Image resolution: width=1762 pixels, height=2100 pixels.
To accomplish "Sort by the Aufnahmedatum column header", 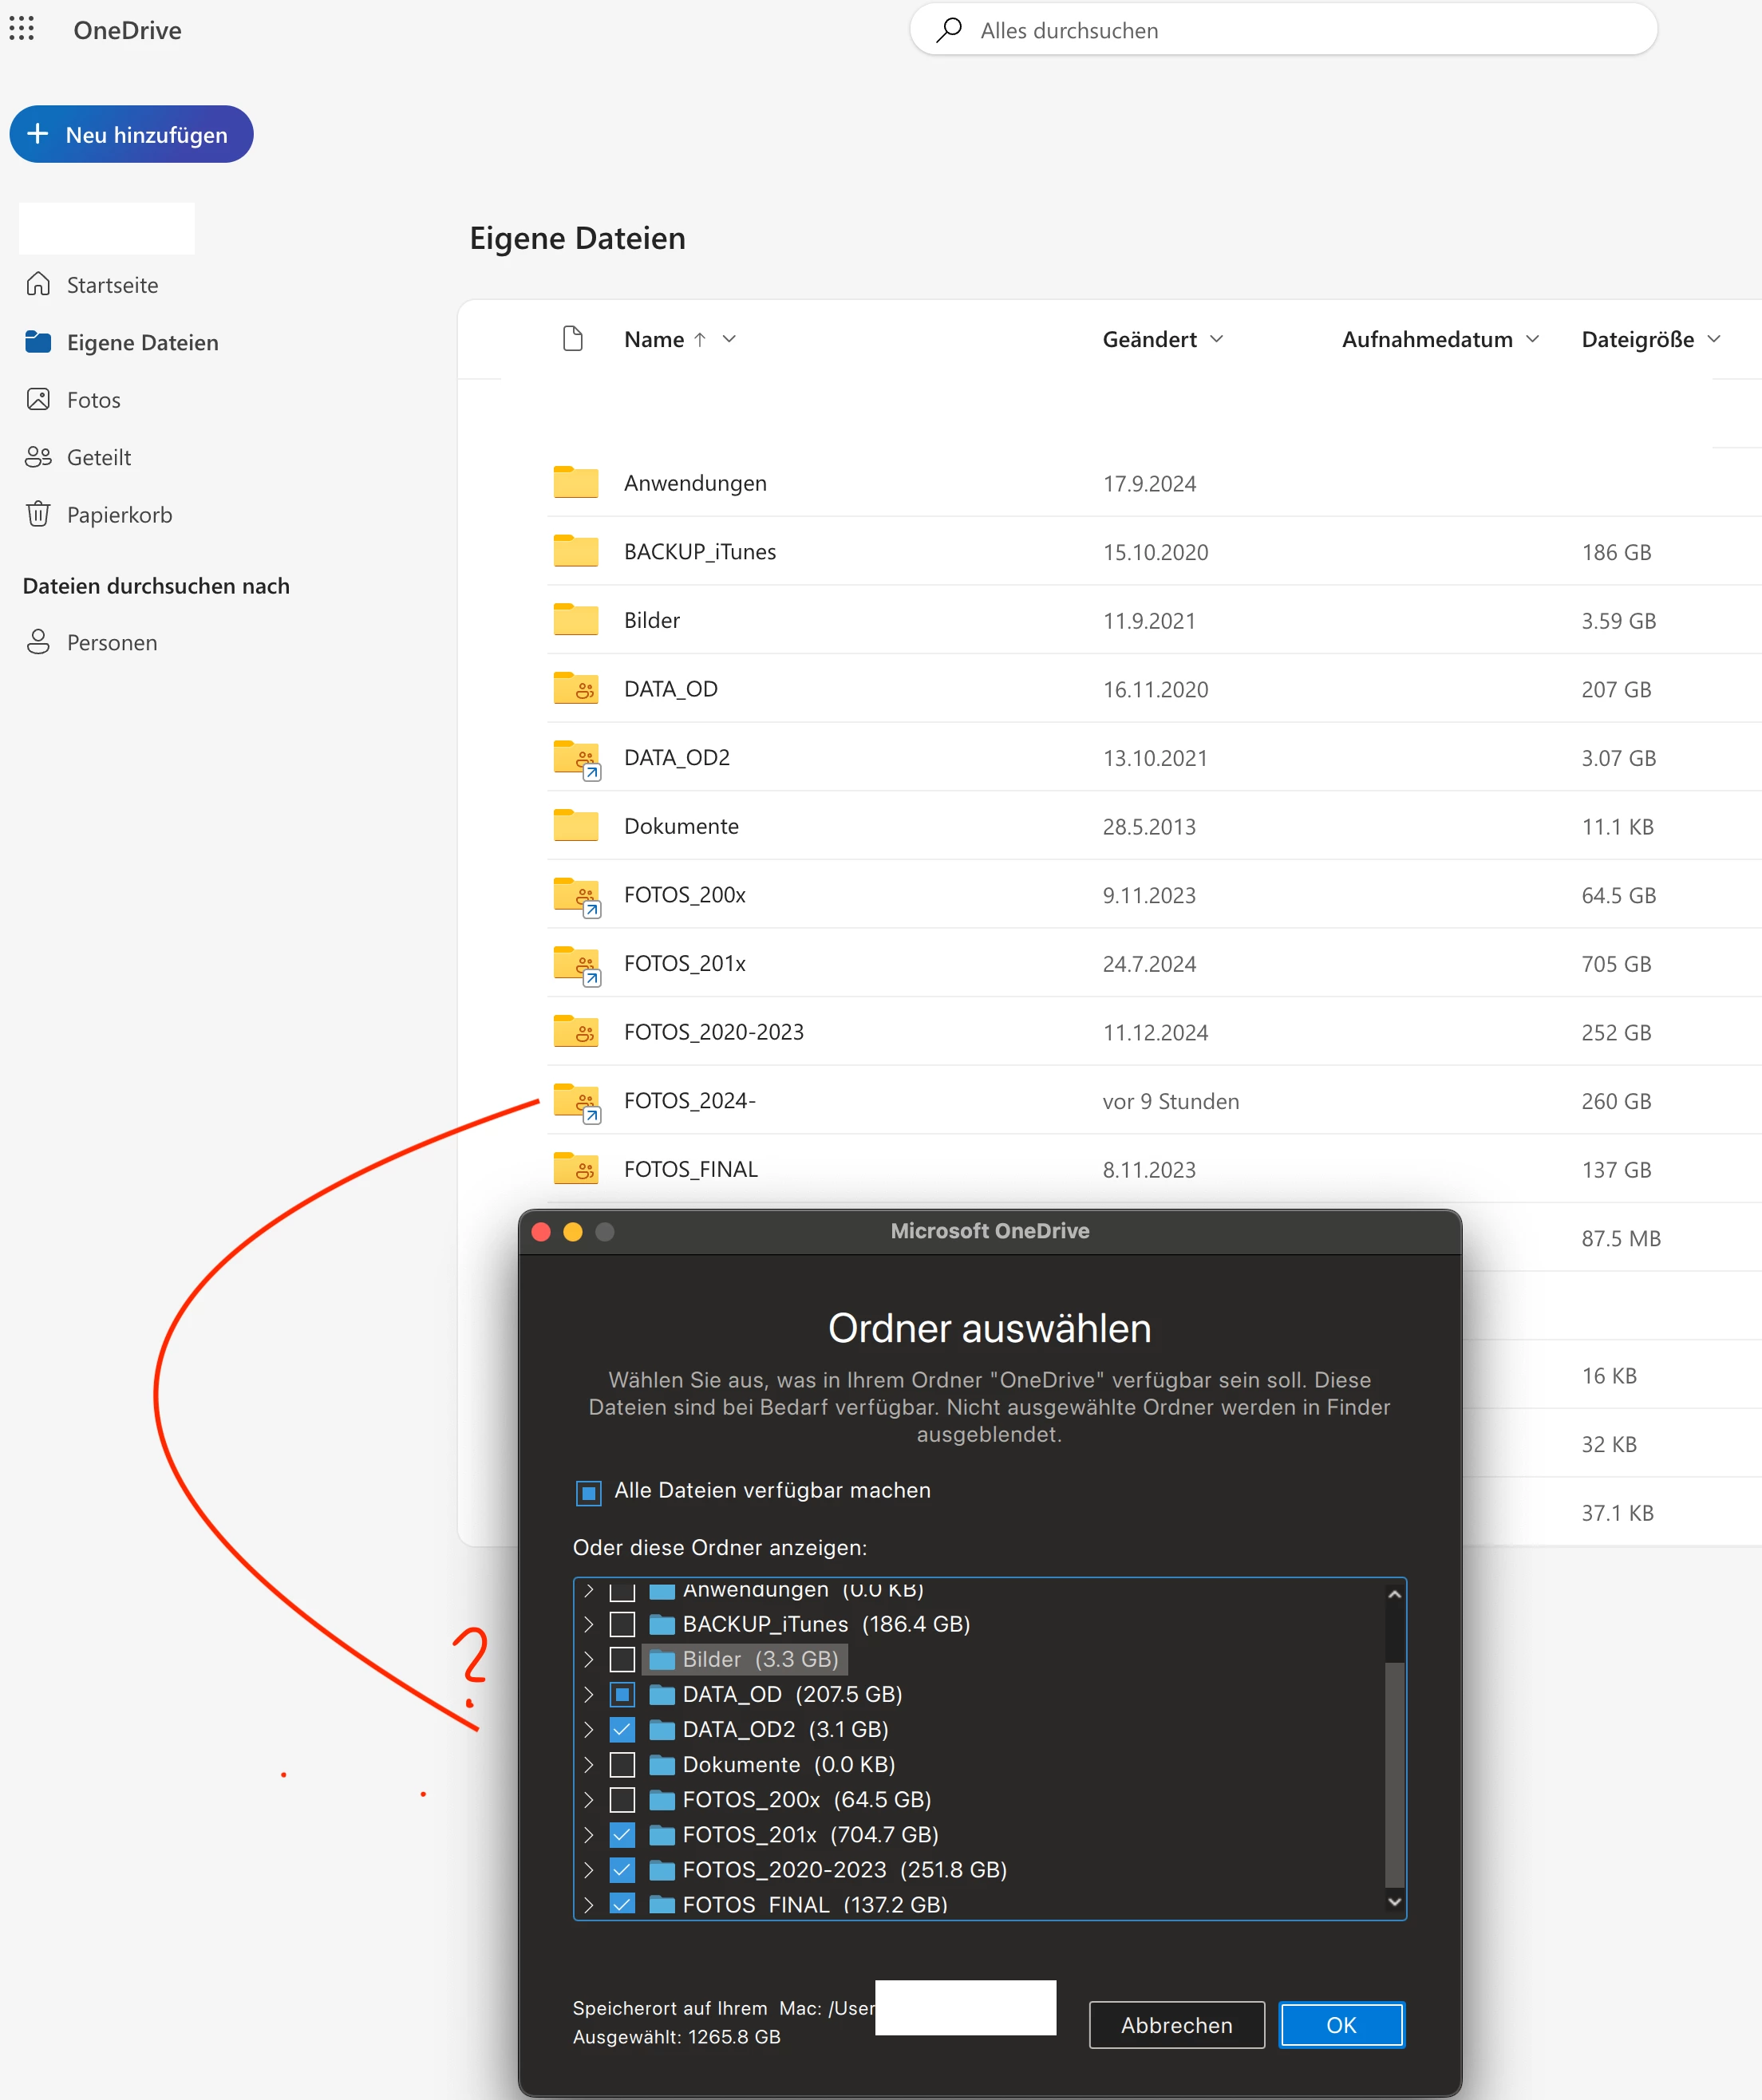I will point(1426,339).
